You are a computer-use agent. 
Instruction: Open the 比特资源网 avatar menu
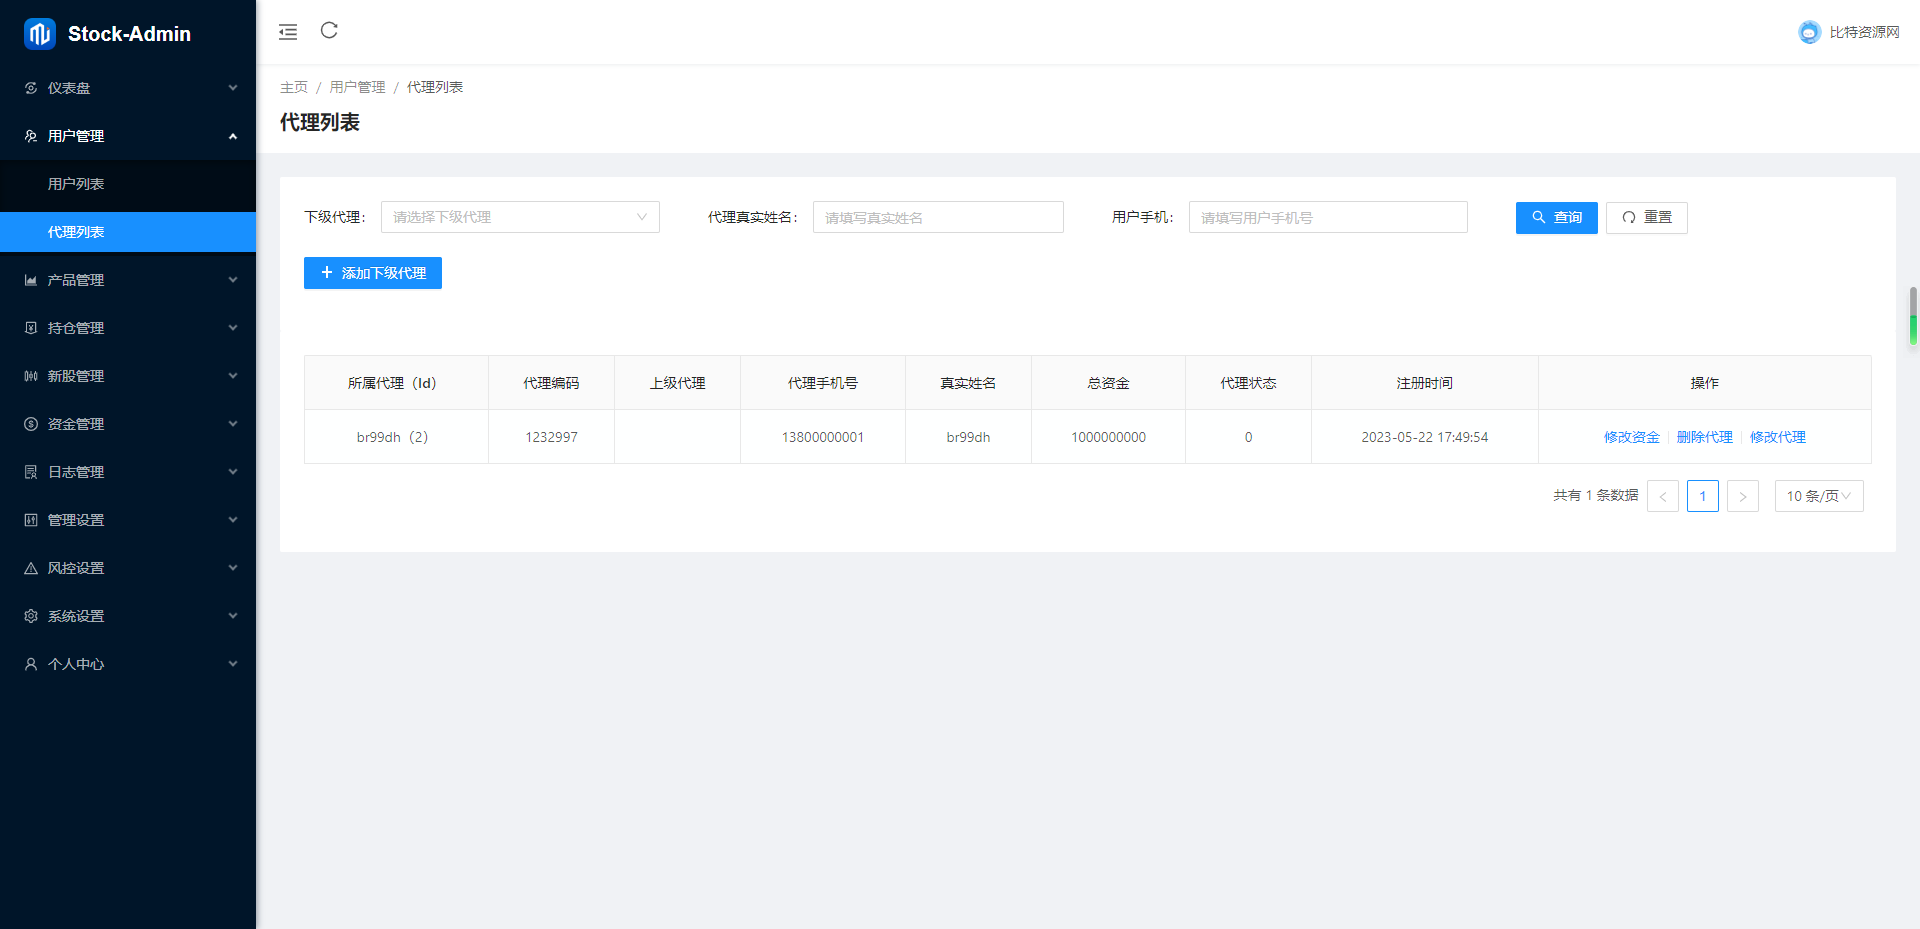[1810, 31]
